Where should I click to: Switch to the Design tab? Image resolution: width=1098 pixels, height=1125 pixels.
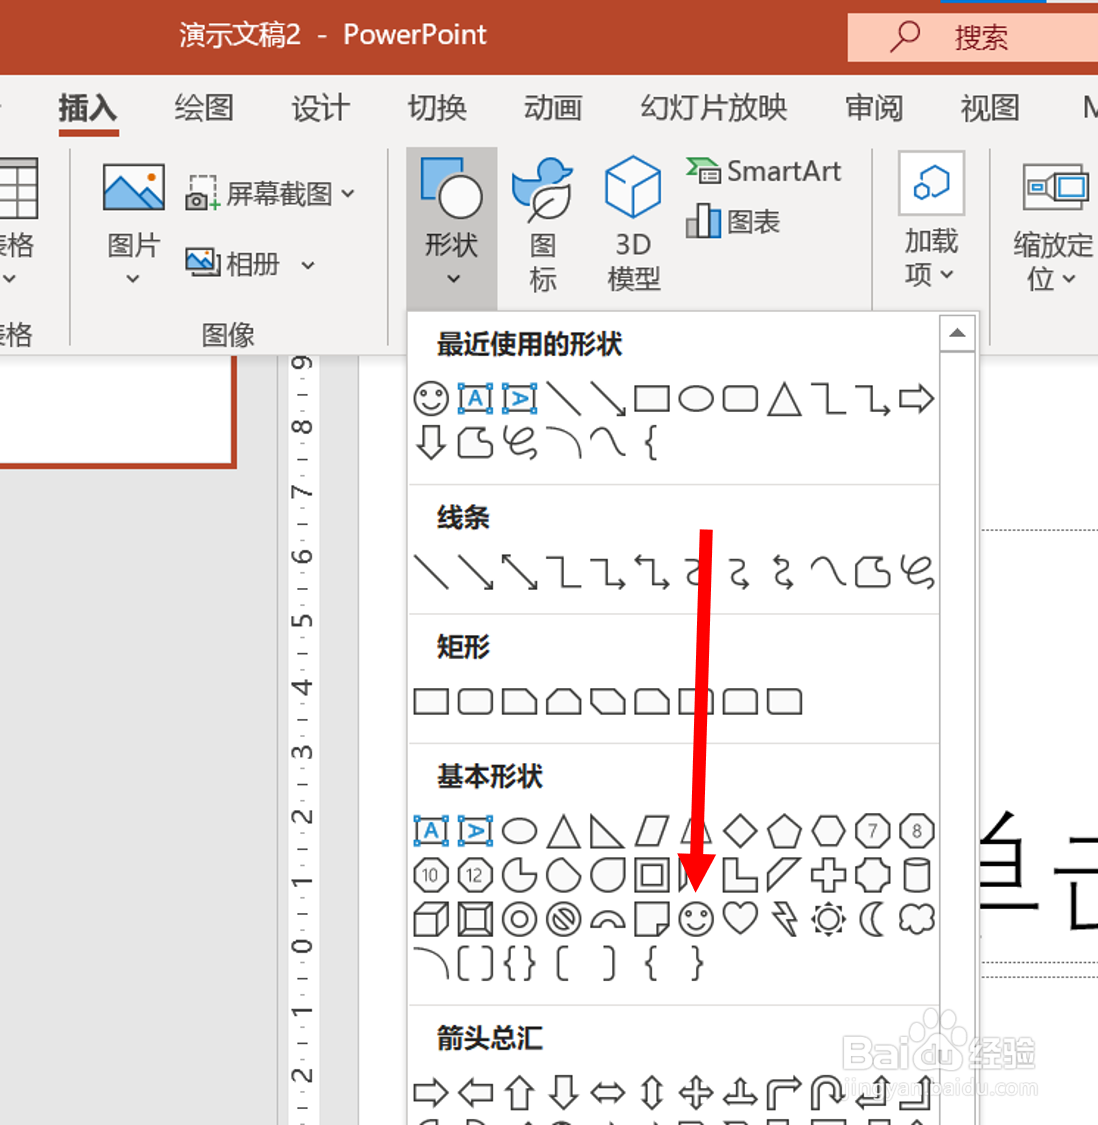coord(320,109)
